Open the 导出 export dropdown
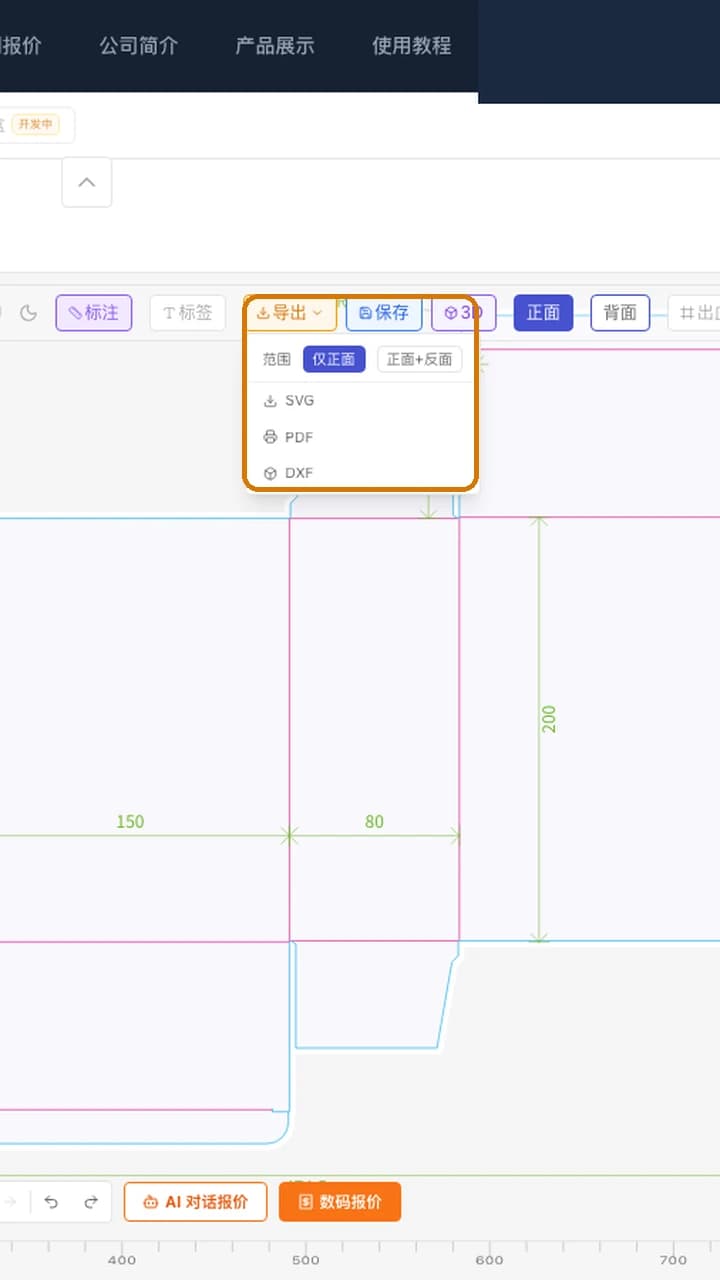This screenshot has width=720, height=1280. tap(290, 313)
